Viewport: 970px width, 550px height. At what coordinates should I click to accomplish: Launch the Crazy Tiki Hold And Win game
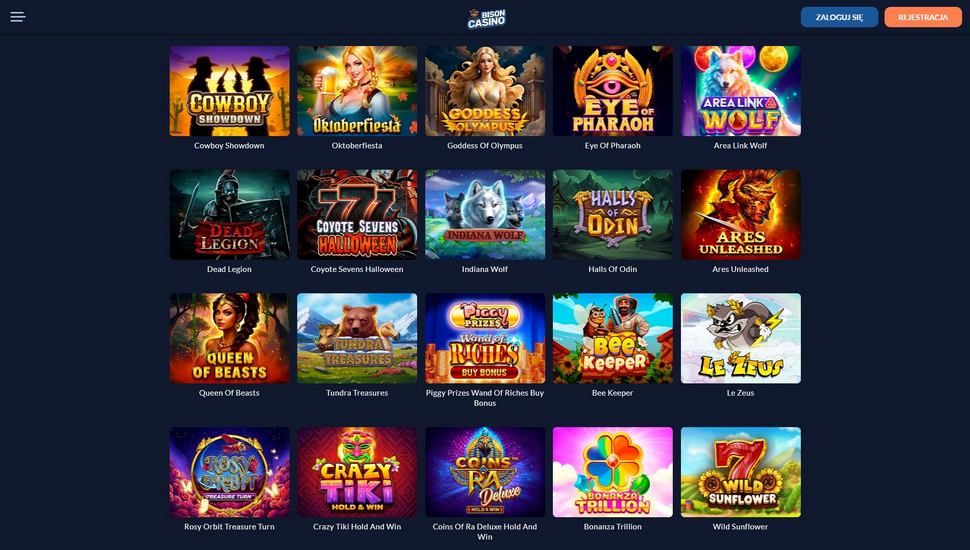(357, 472)
